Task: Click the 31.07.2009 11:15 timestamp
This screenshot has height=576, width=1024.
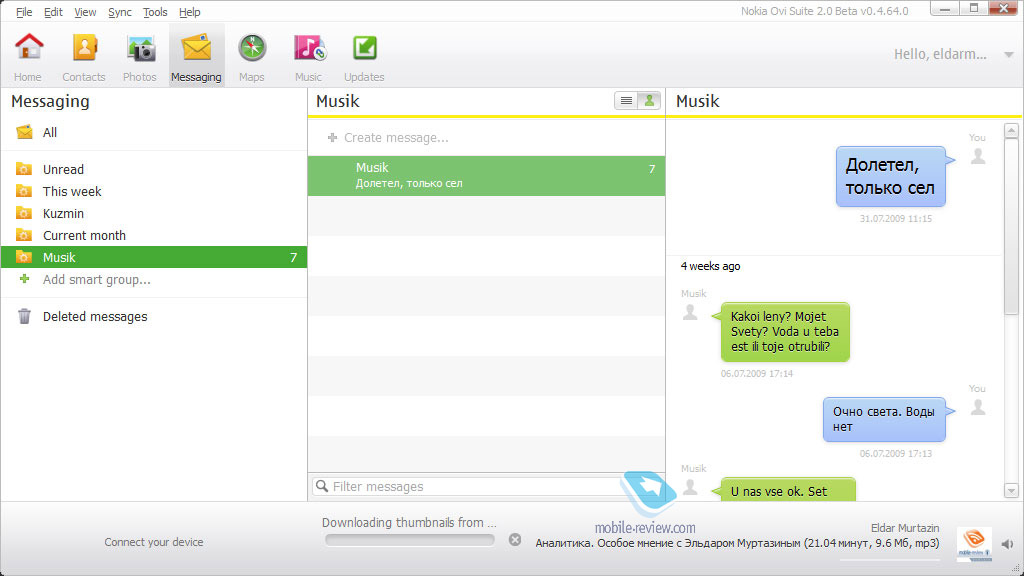Action: (x=895, y=219)
